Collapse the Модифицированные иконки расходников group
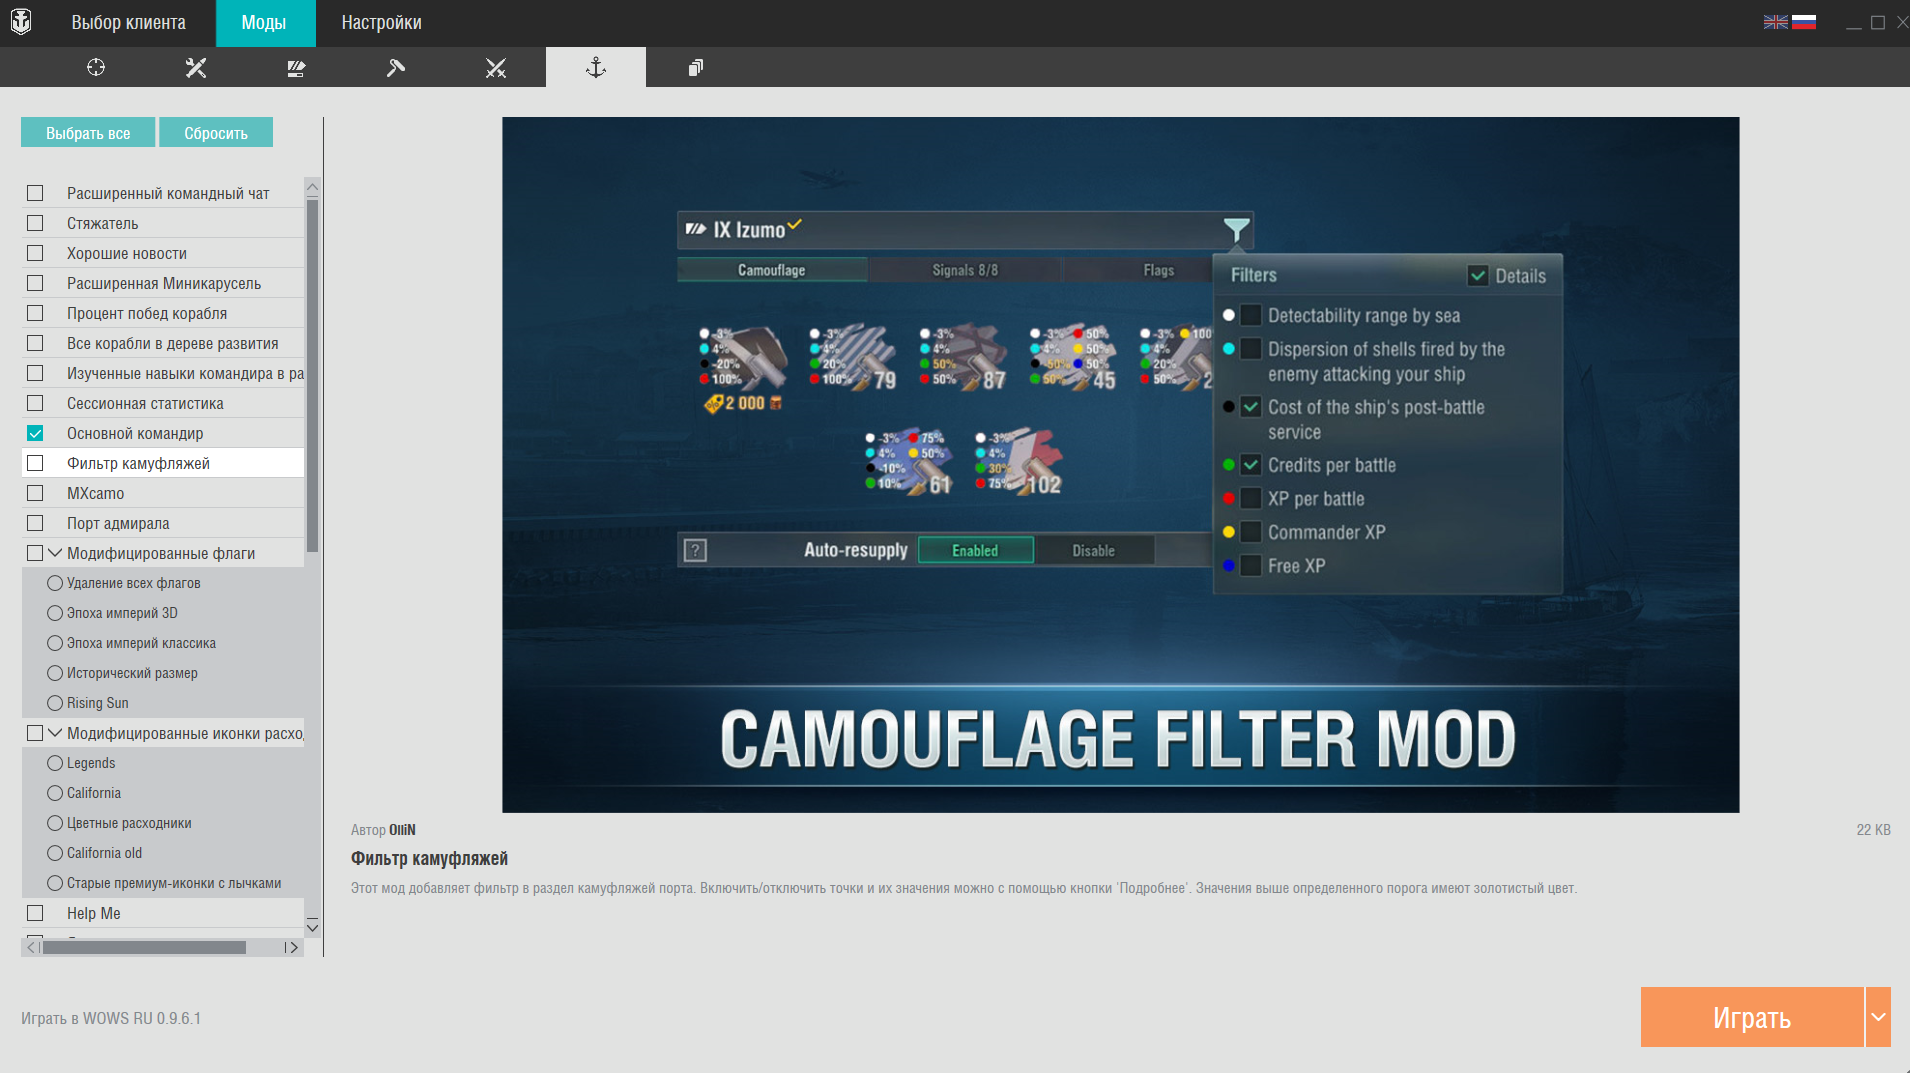 click(56, 733)
